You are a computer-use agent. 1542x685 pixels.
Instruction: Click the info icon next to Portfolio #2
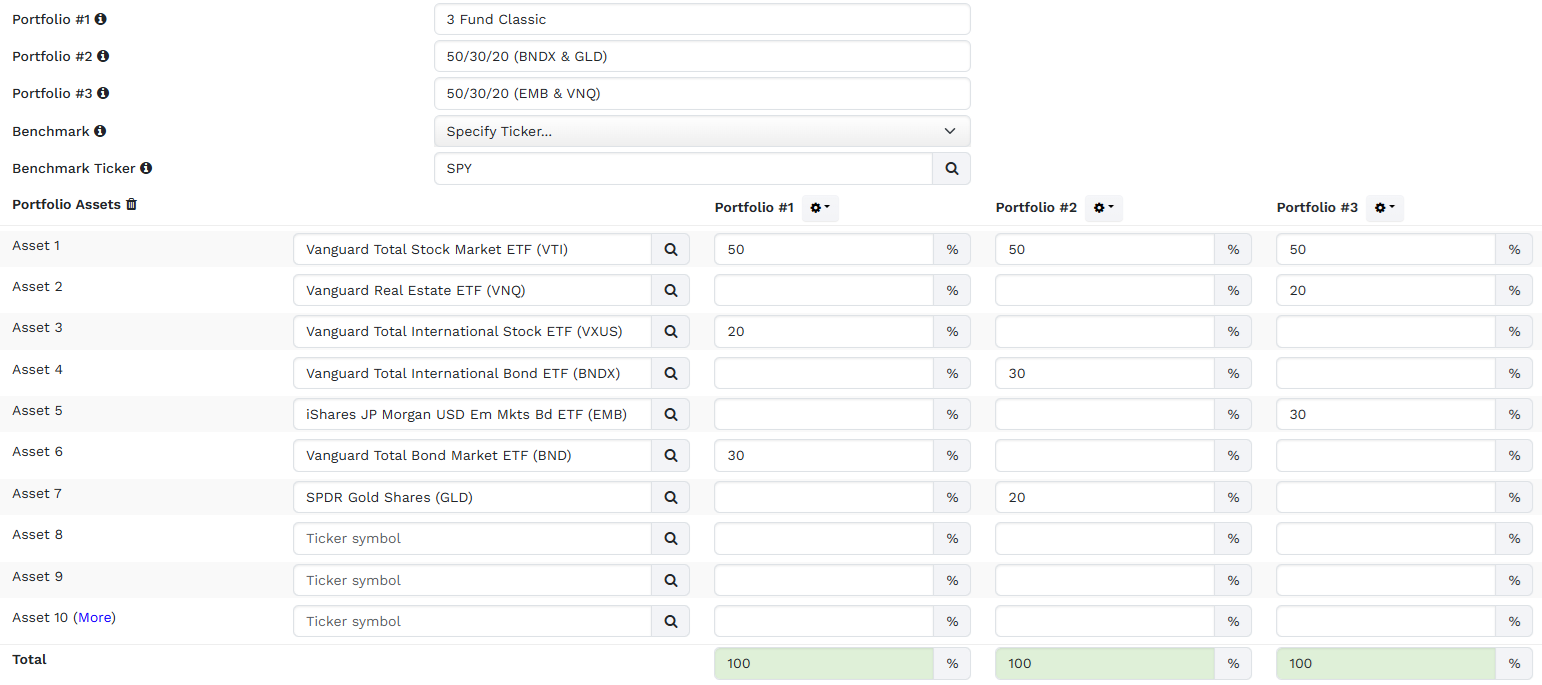coord(103,56)
